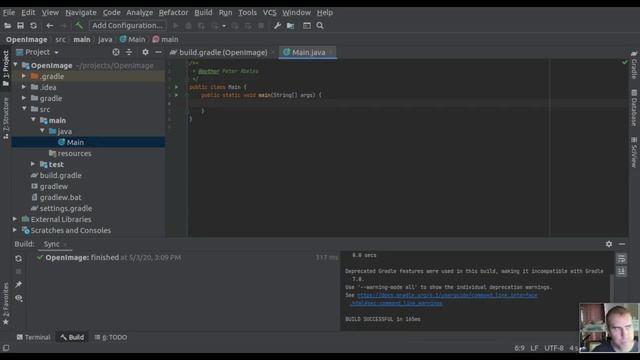Viewport: 640px width, 360px height.
Task: Open the Gradle docs link in output
Action: (447, 295)
